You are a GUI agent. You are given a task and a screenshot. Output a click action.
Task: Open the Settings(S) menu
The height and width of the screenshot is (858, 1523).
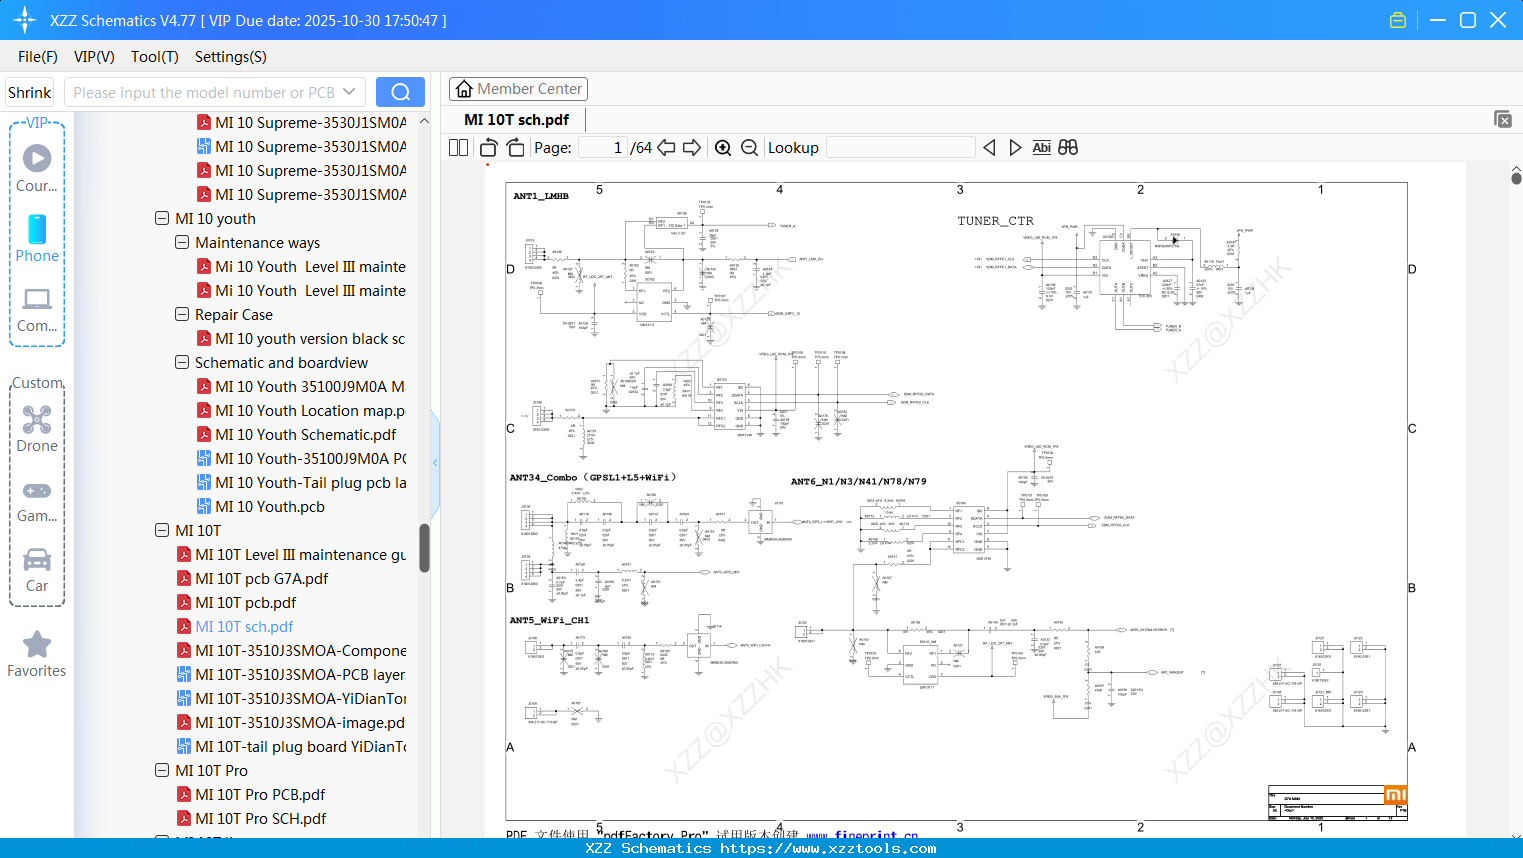coord(231,57)
